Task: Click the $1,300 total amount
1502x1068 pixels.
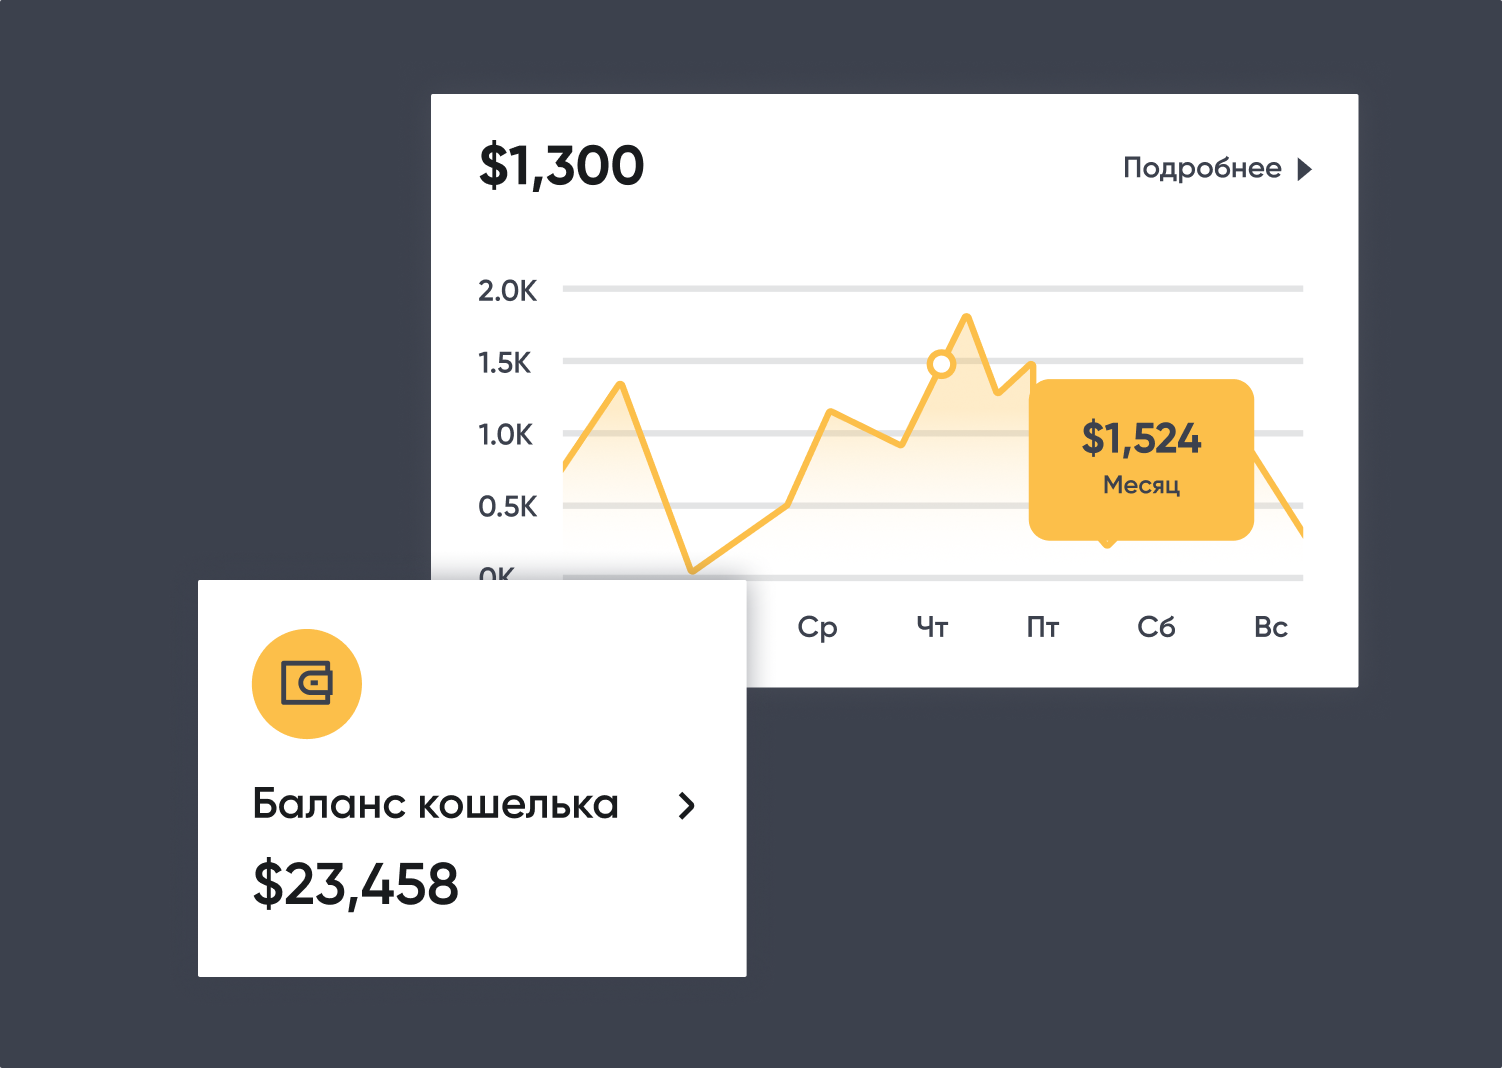Action: tap(561, 166)
